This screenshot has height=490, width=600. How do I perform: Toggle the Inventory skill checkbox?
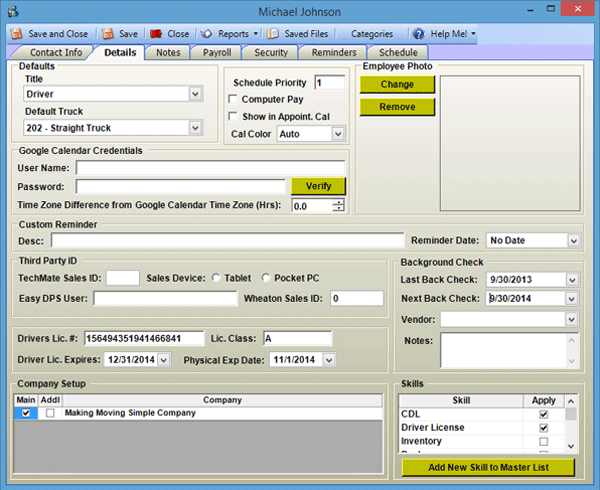[543, 441]
